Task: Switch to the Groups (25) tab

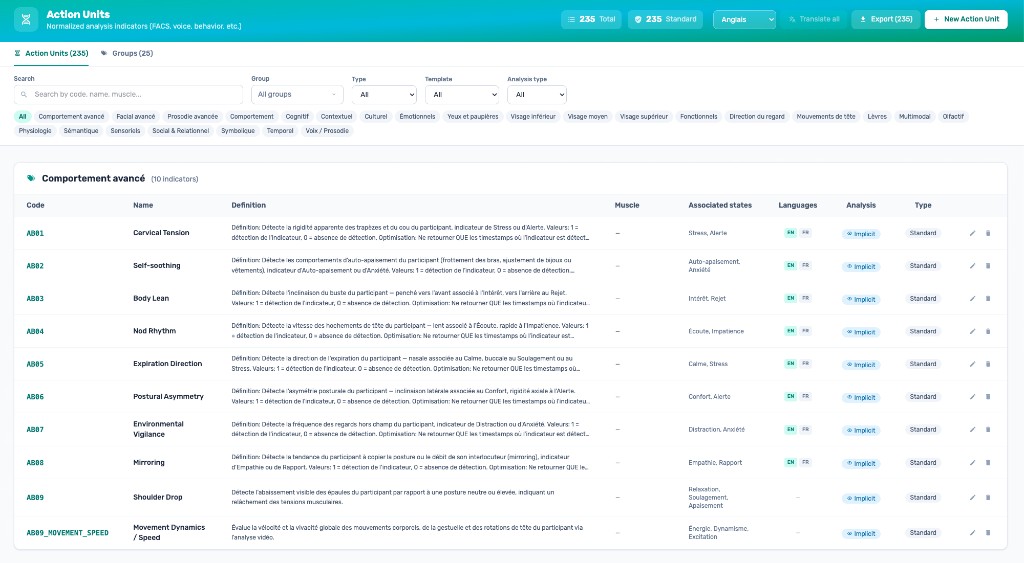Action: [x=127, y=54]
